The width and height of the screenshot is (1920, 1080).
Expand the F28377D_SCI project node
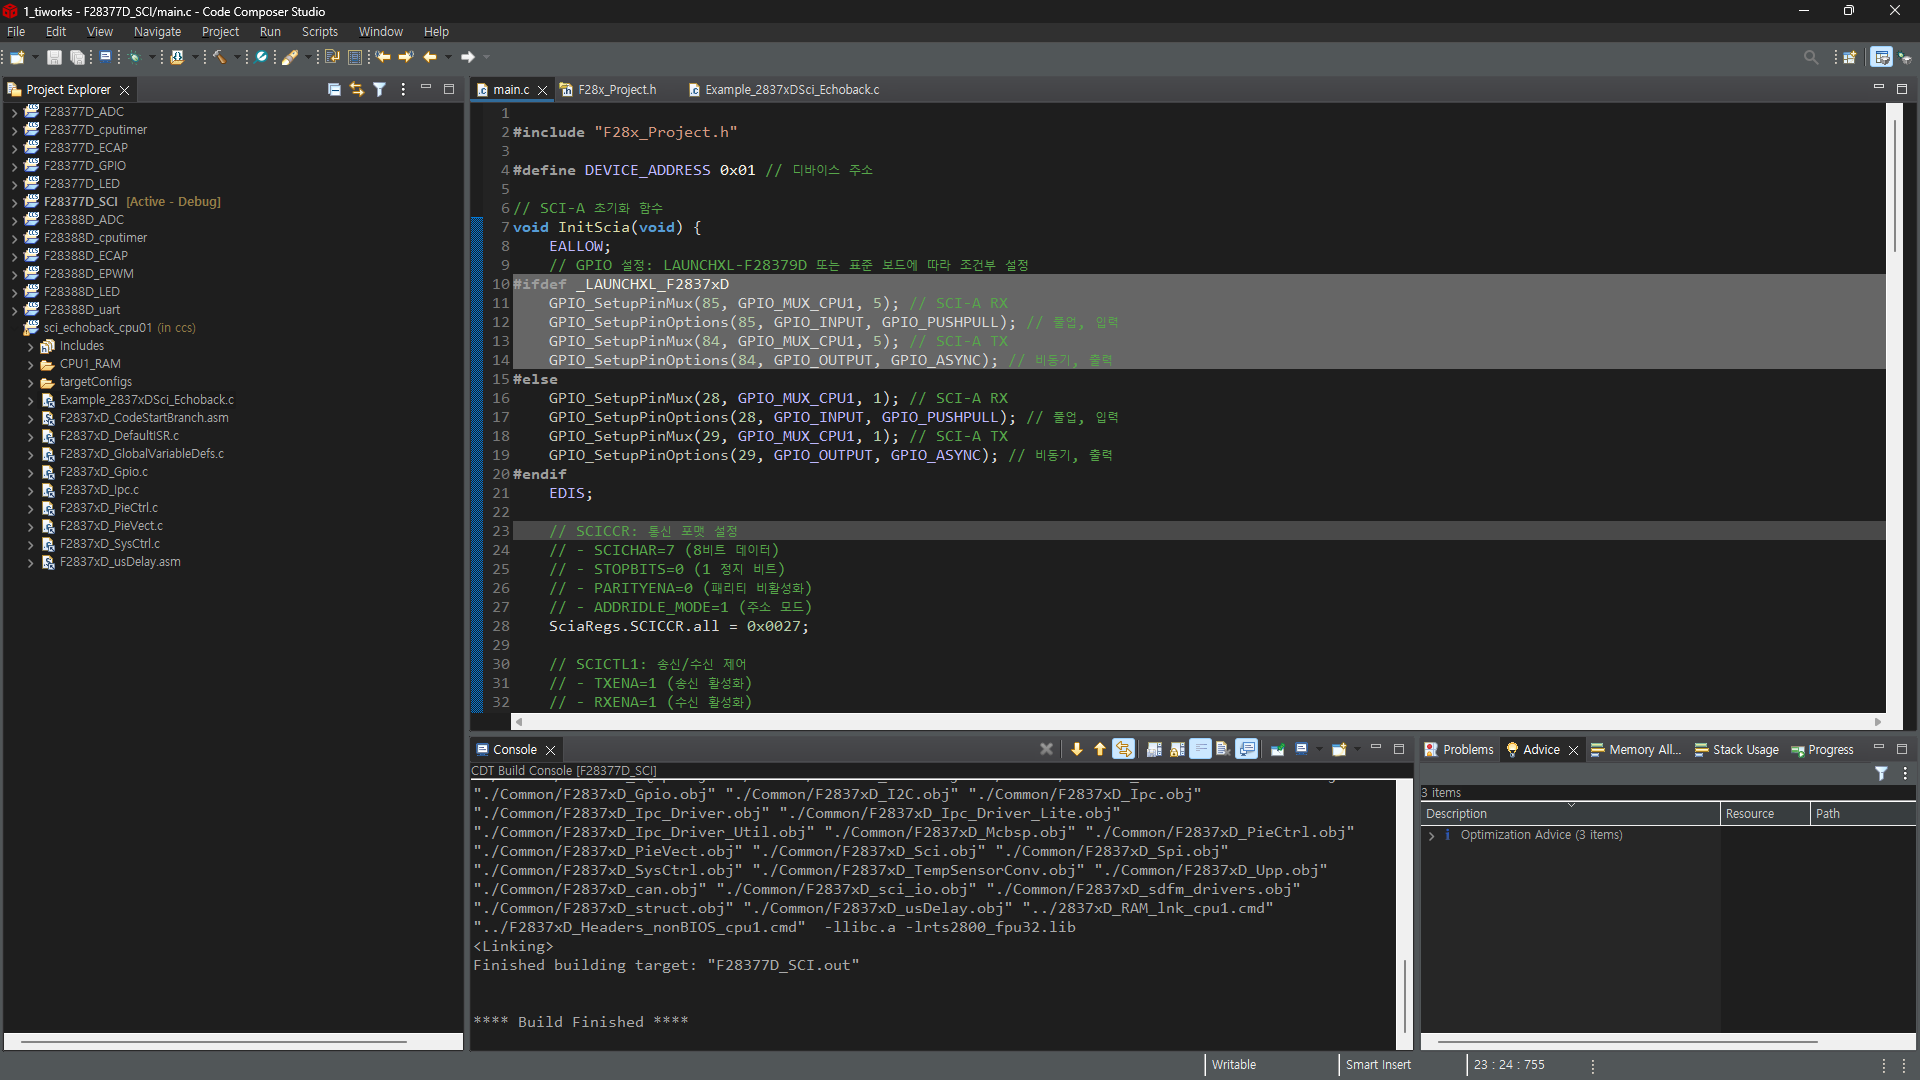(x=14, y=202)
